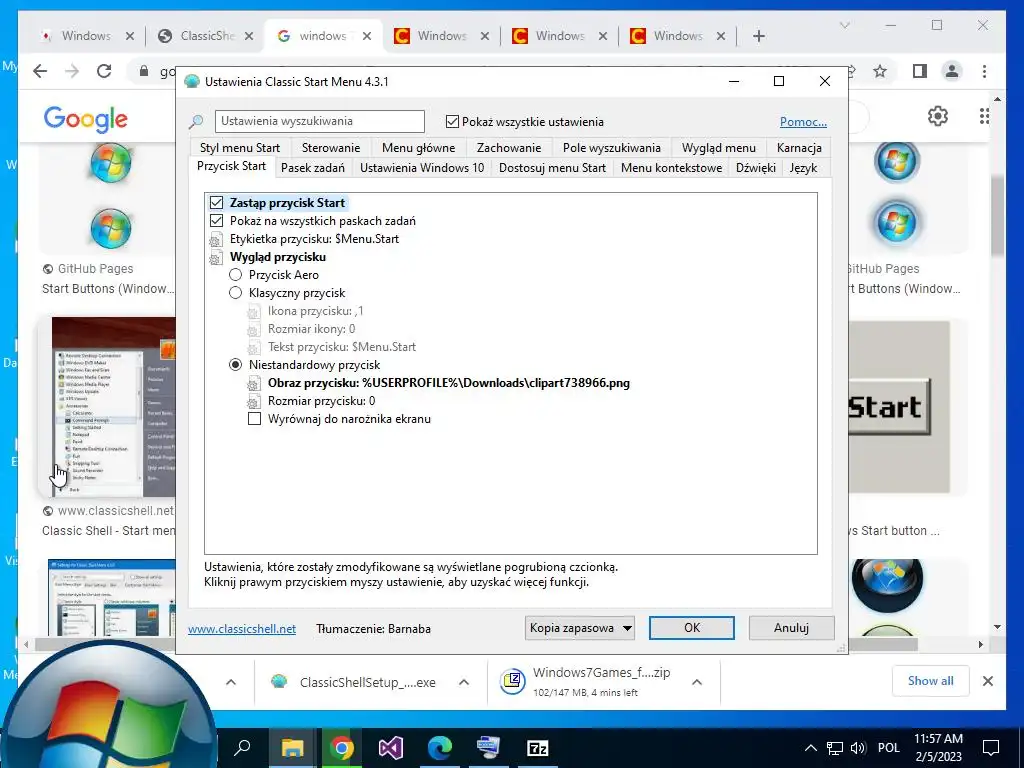Click gear icon beside Obraz przycisku

click(254, 383)
